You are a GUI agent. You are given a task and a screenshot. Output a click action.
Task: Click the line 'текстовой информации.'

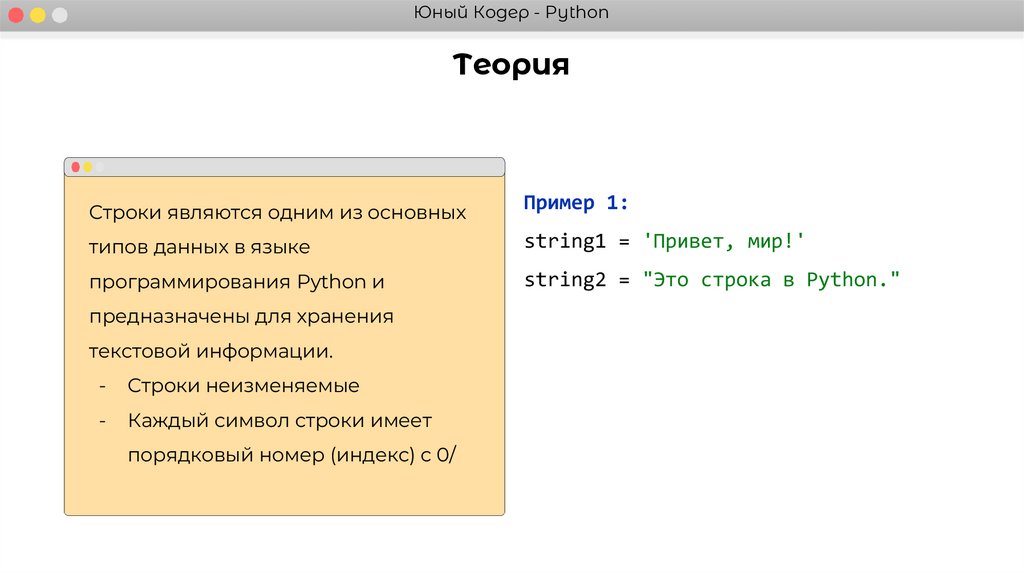211,351
